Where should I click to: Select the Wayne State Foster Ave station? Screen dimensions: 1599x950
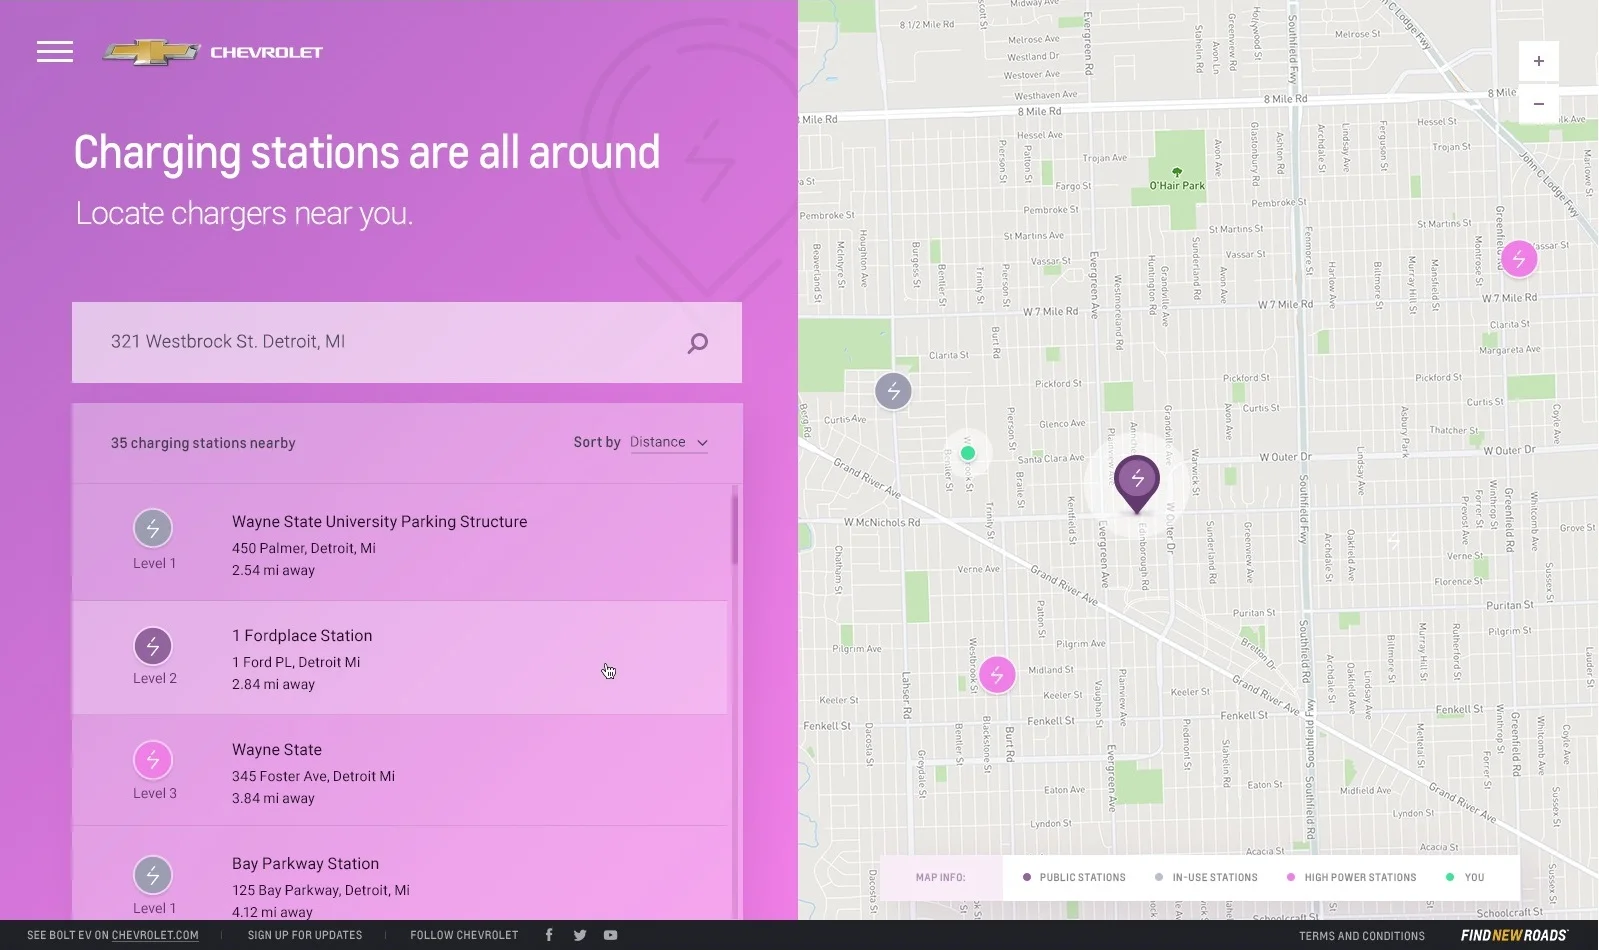click(400, 771)
